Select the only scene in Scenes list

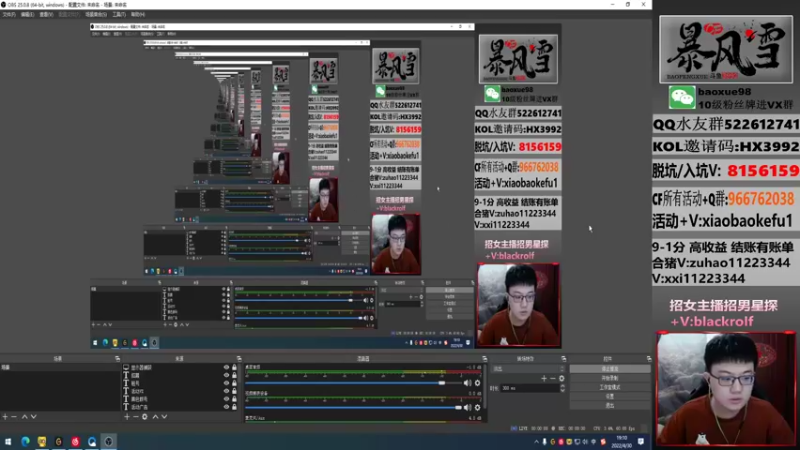pos(60,367)
